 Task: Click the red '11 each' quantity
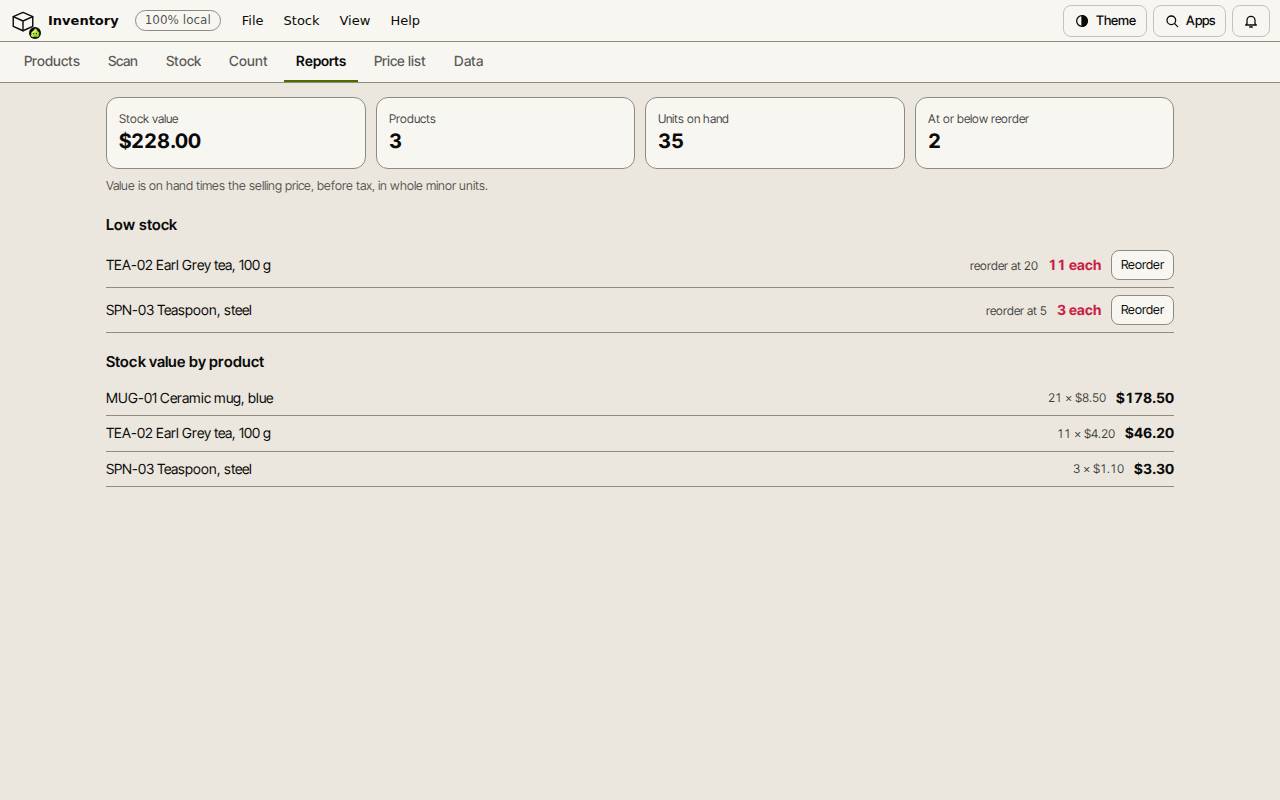pyautogui.click(x=1075, y=265)
